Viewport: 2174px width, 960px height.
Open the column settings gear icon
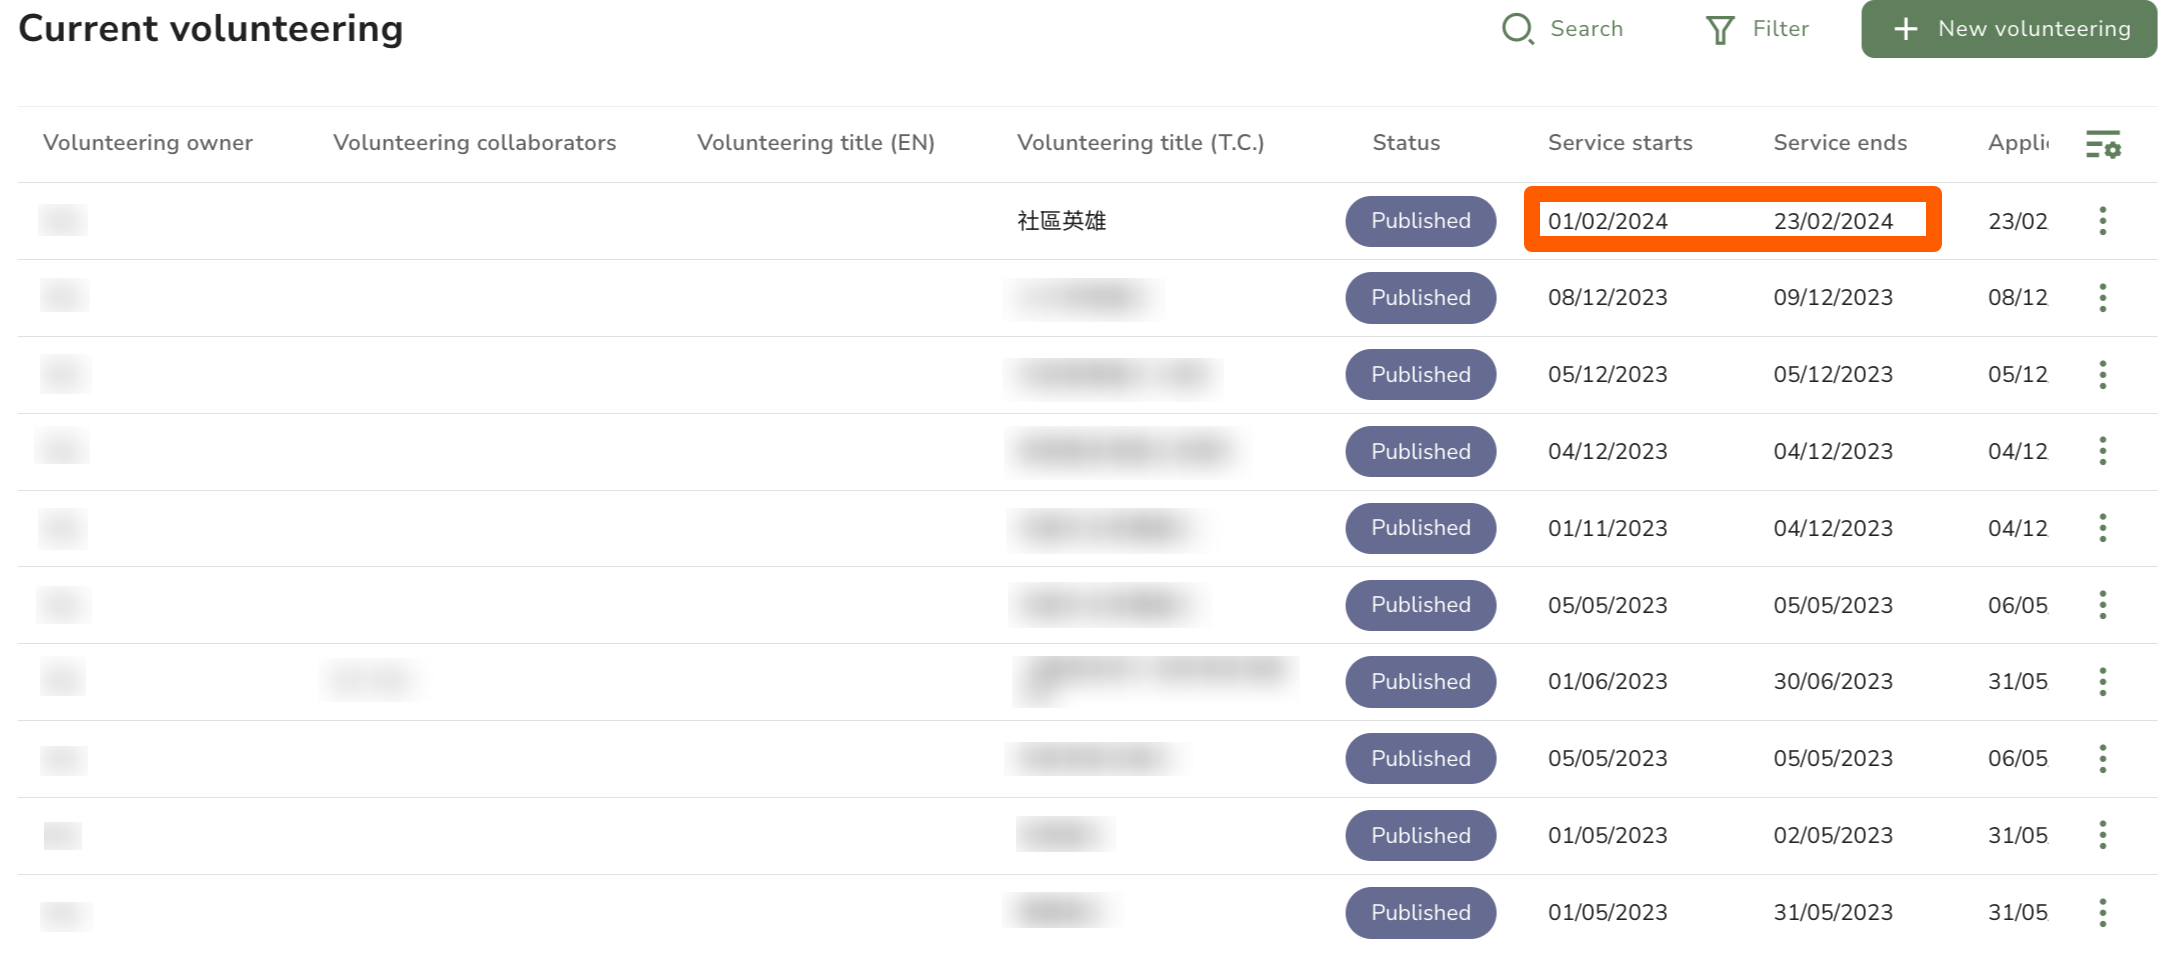point(2103,144)
